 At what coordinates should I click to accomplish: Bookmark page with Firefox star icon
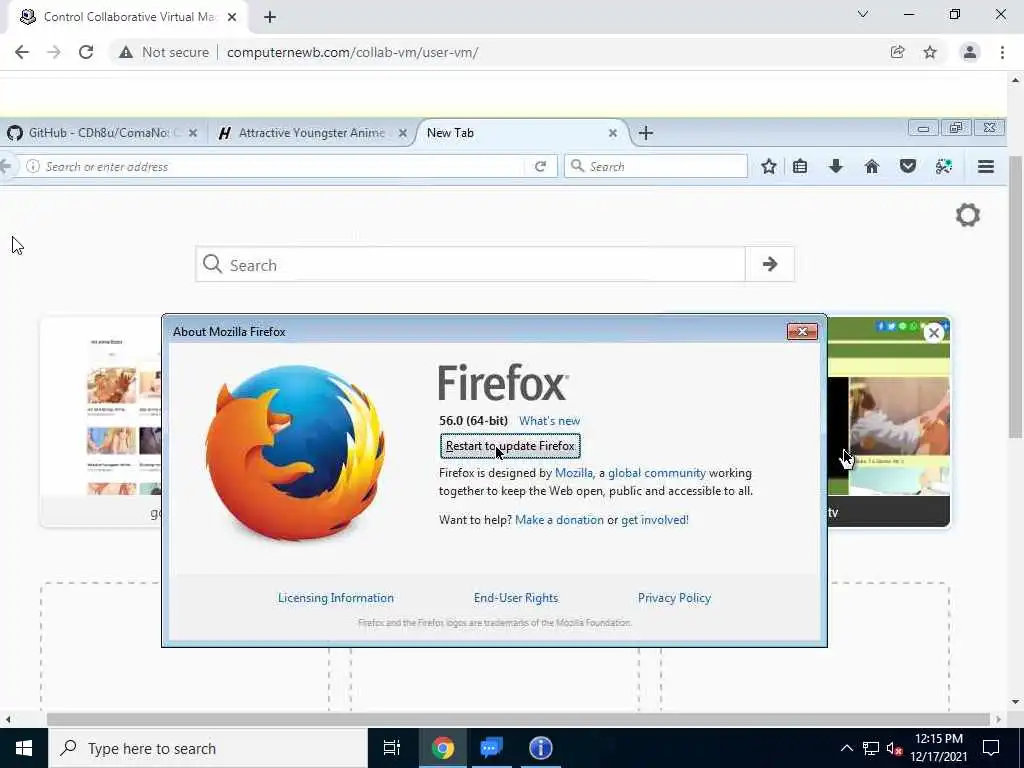point(769,167)
